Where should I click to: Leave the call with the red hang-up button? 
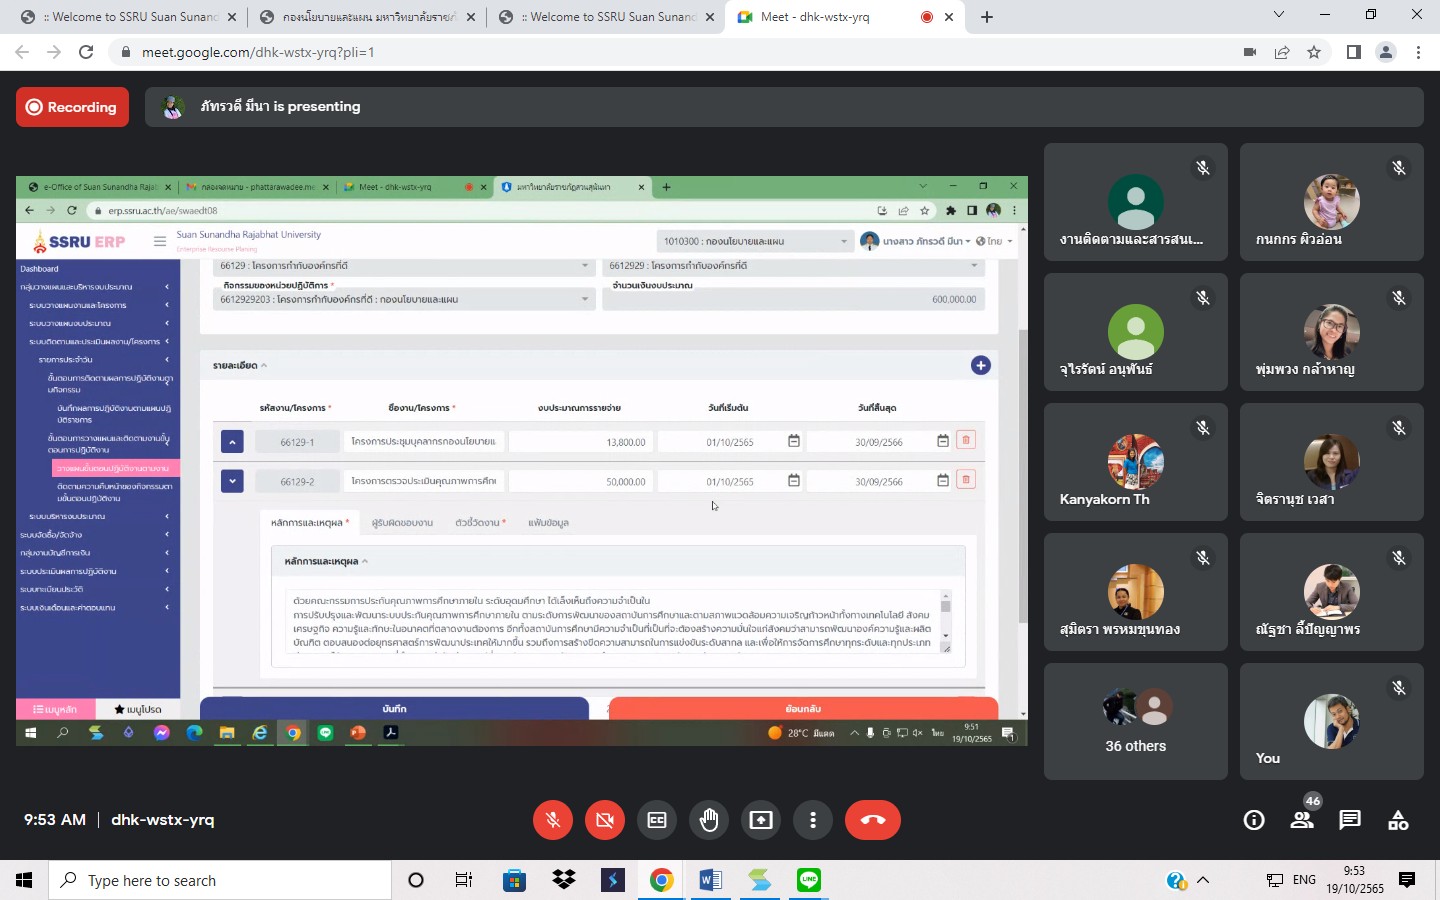pos(872,820)
